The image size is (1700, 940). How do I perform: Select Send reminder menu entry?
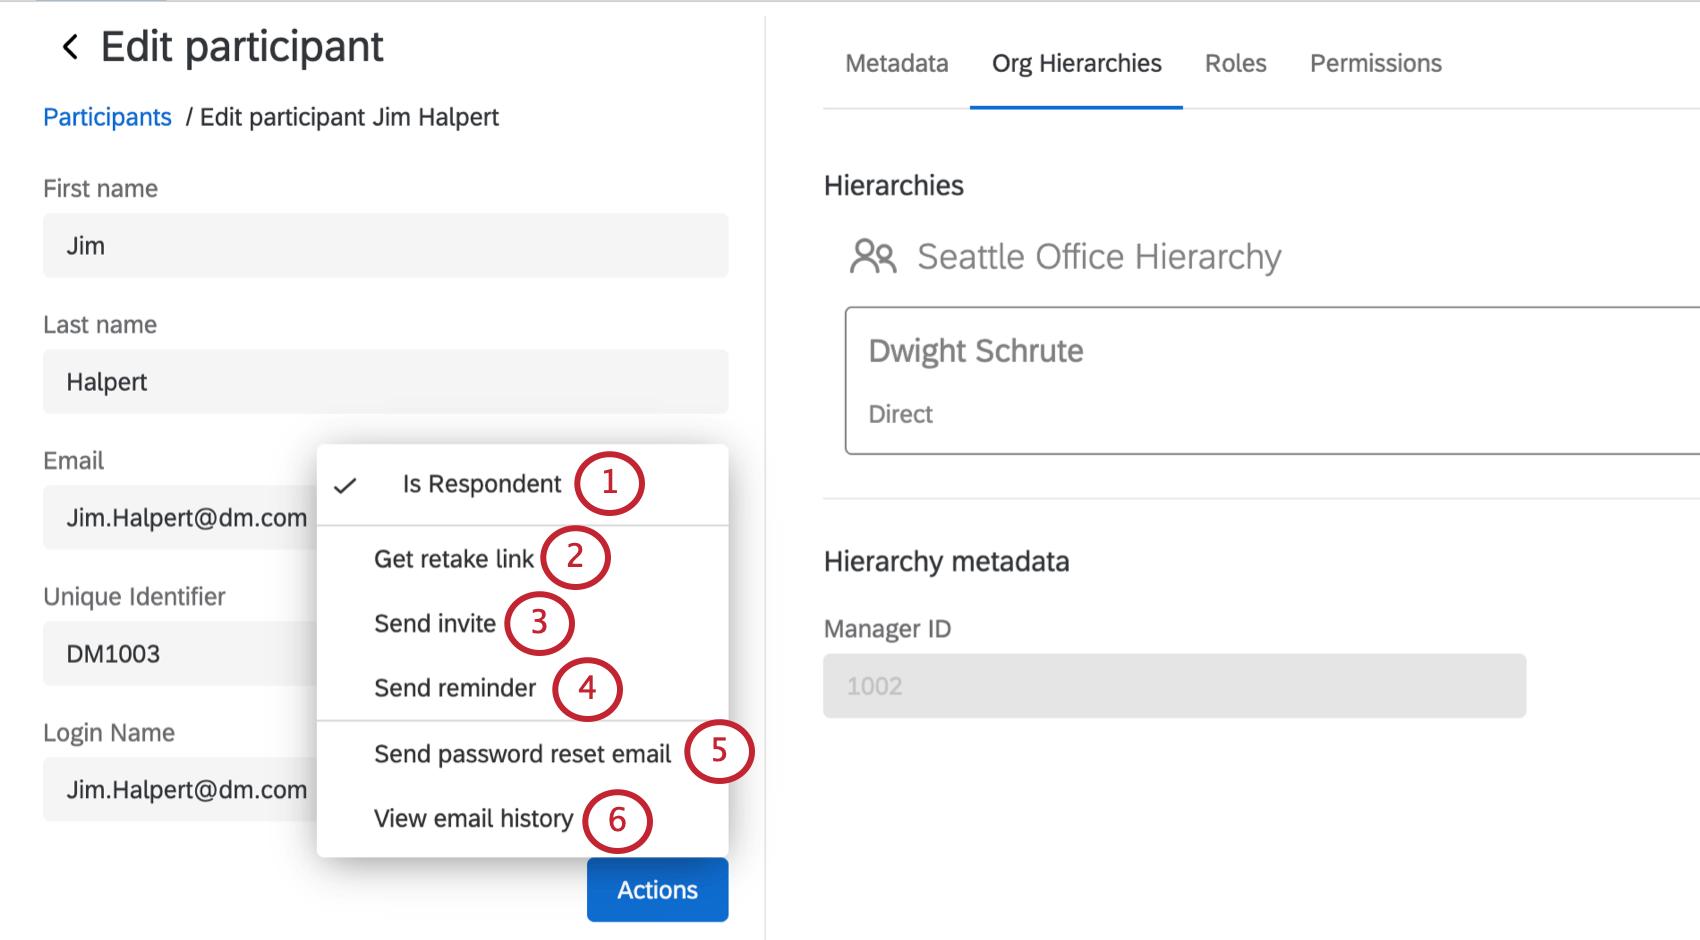click(x=455, y=688)
